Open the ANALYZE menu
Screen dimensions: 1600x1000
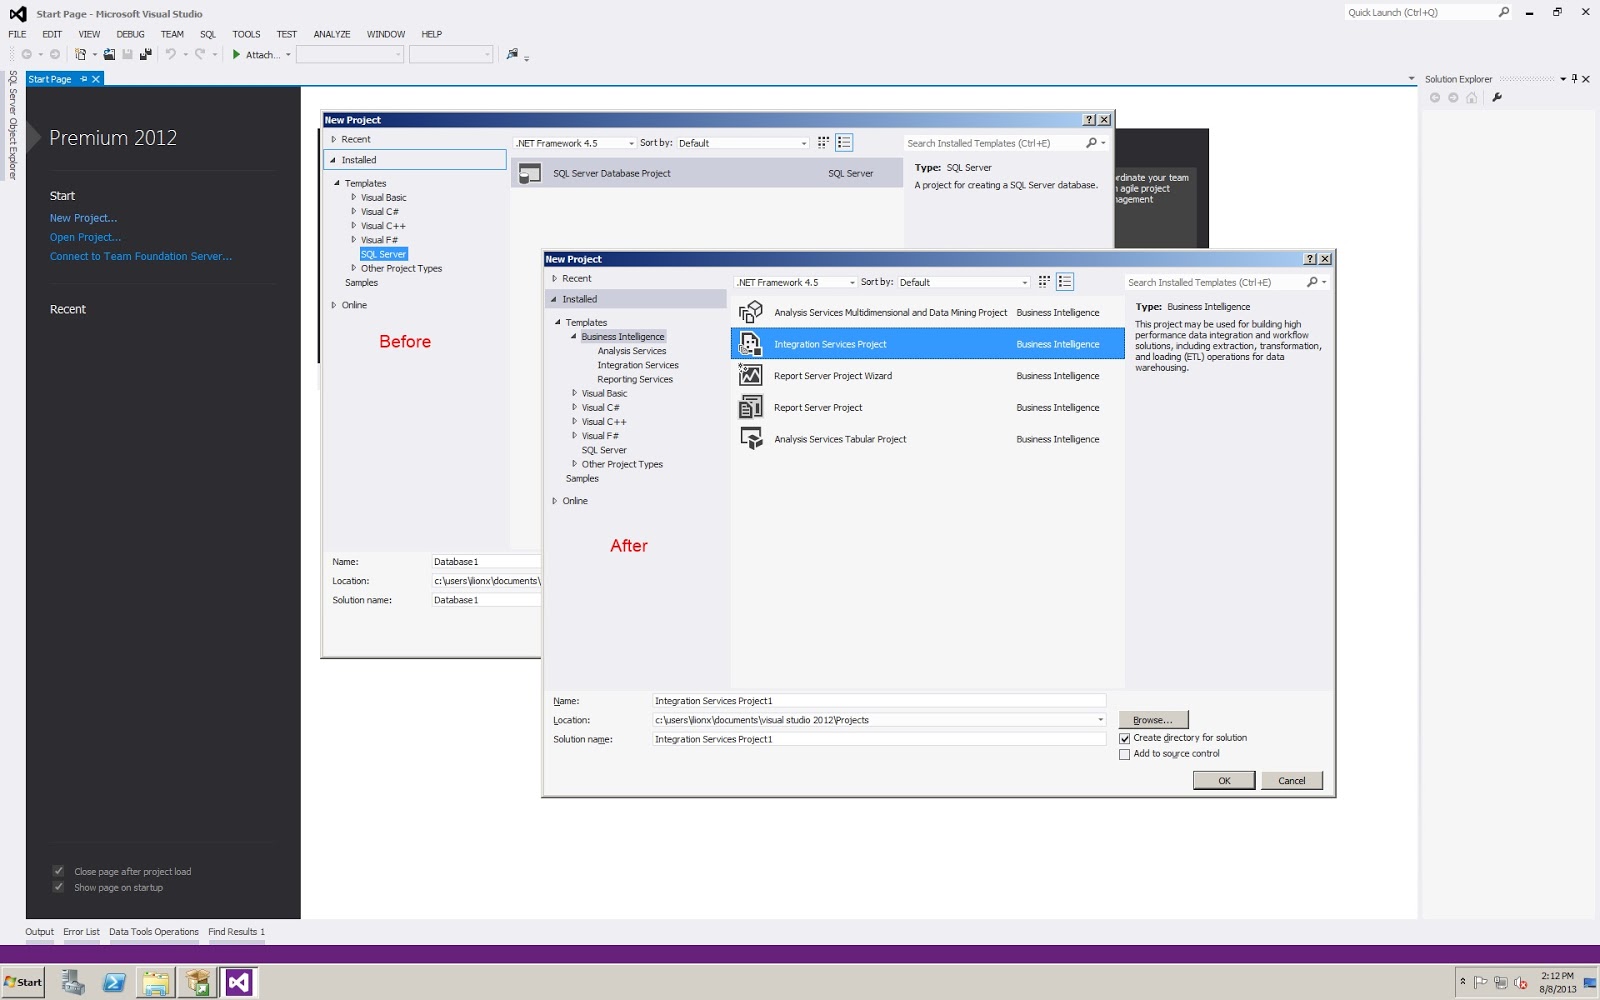(332, 34)
